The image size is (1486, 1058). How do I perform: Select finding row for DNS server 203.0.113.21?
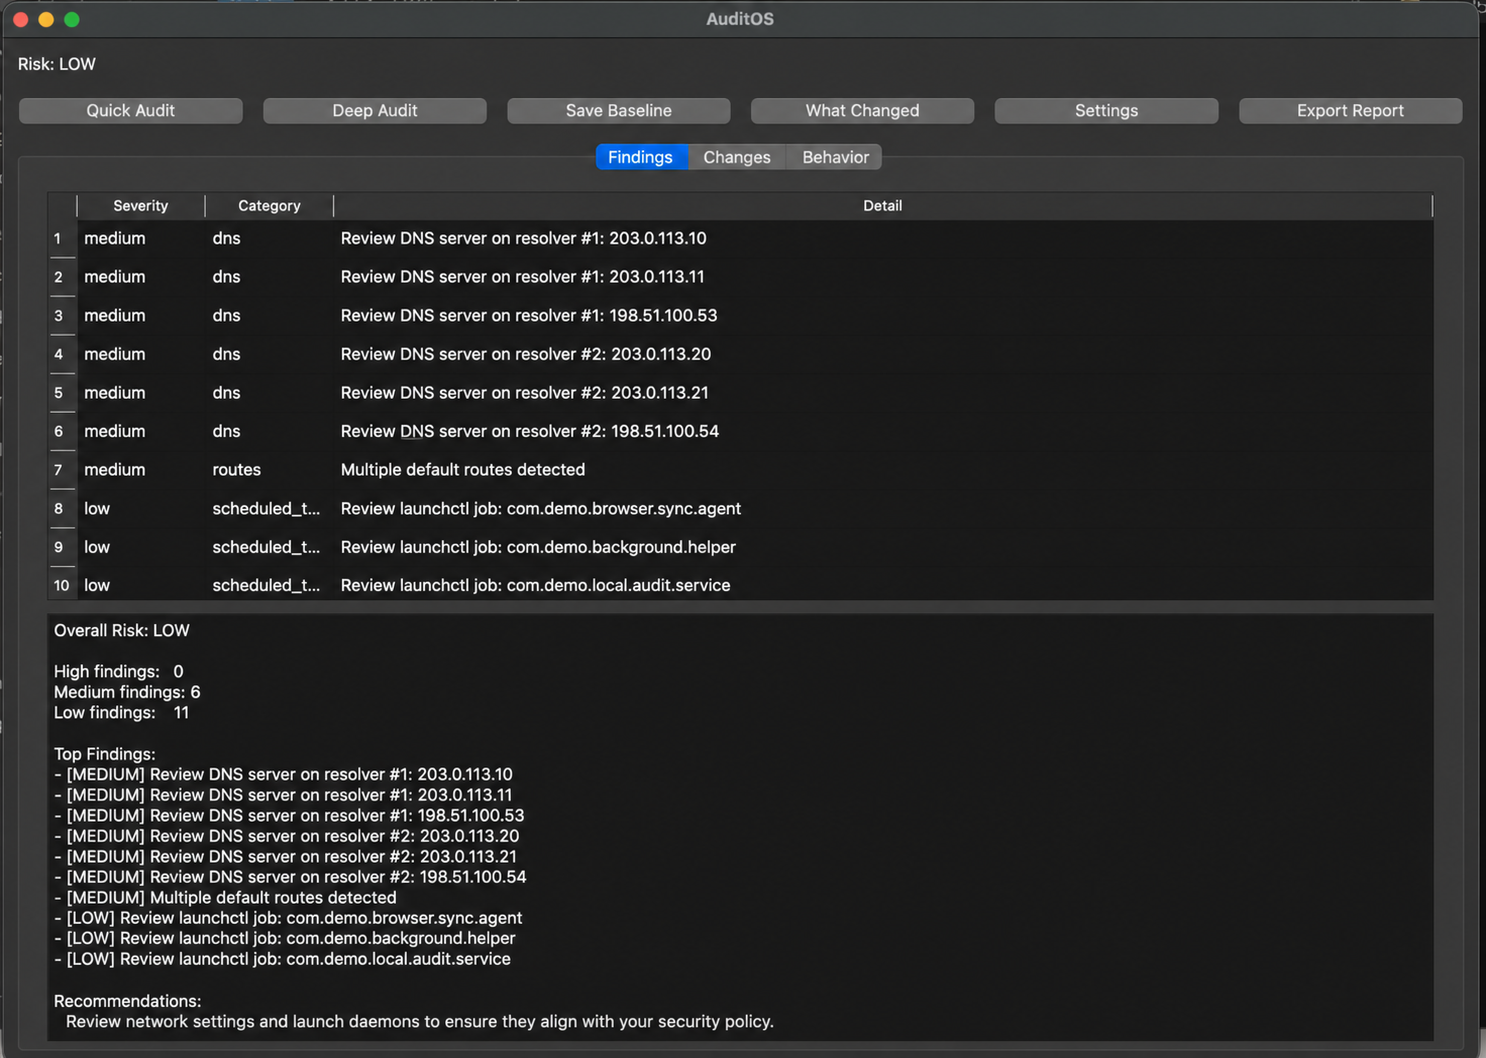click(741, 393)
